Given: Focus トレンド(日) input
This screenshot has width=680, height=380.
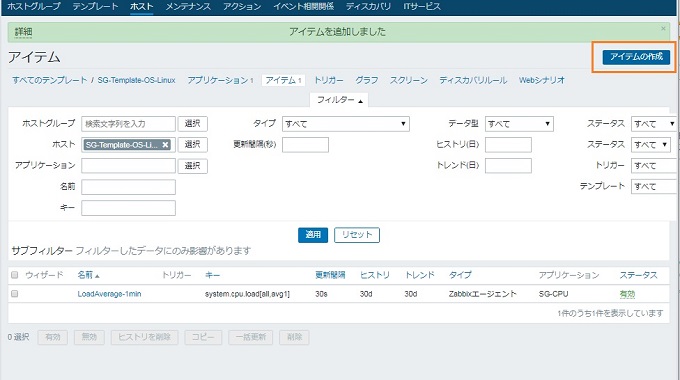Looking at the screenshot, I should 508,166.
